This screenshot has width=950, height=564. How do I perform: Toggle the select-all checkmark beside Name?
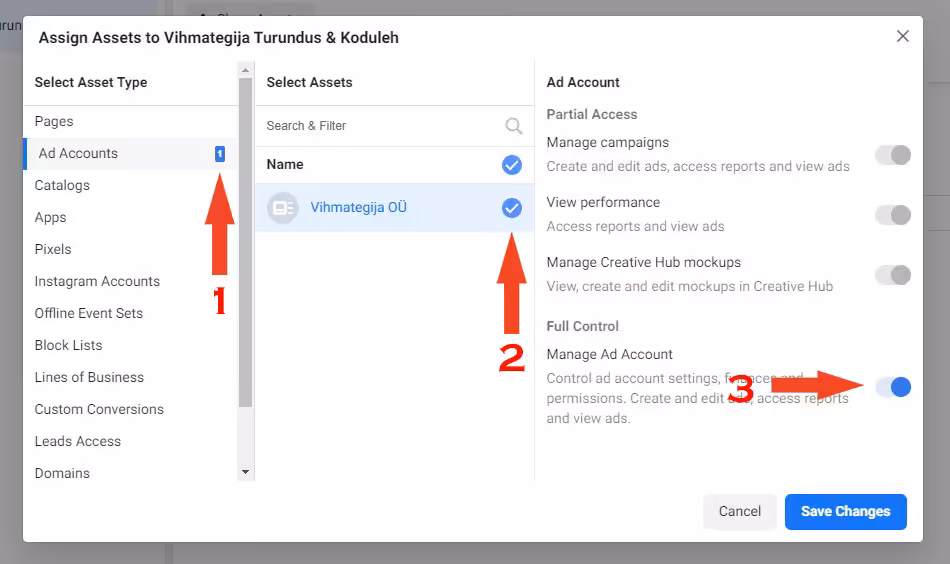(511, 165)
